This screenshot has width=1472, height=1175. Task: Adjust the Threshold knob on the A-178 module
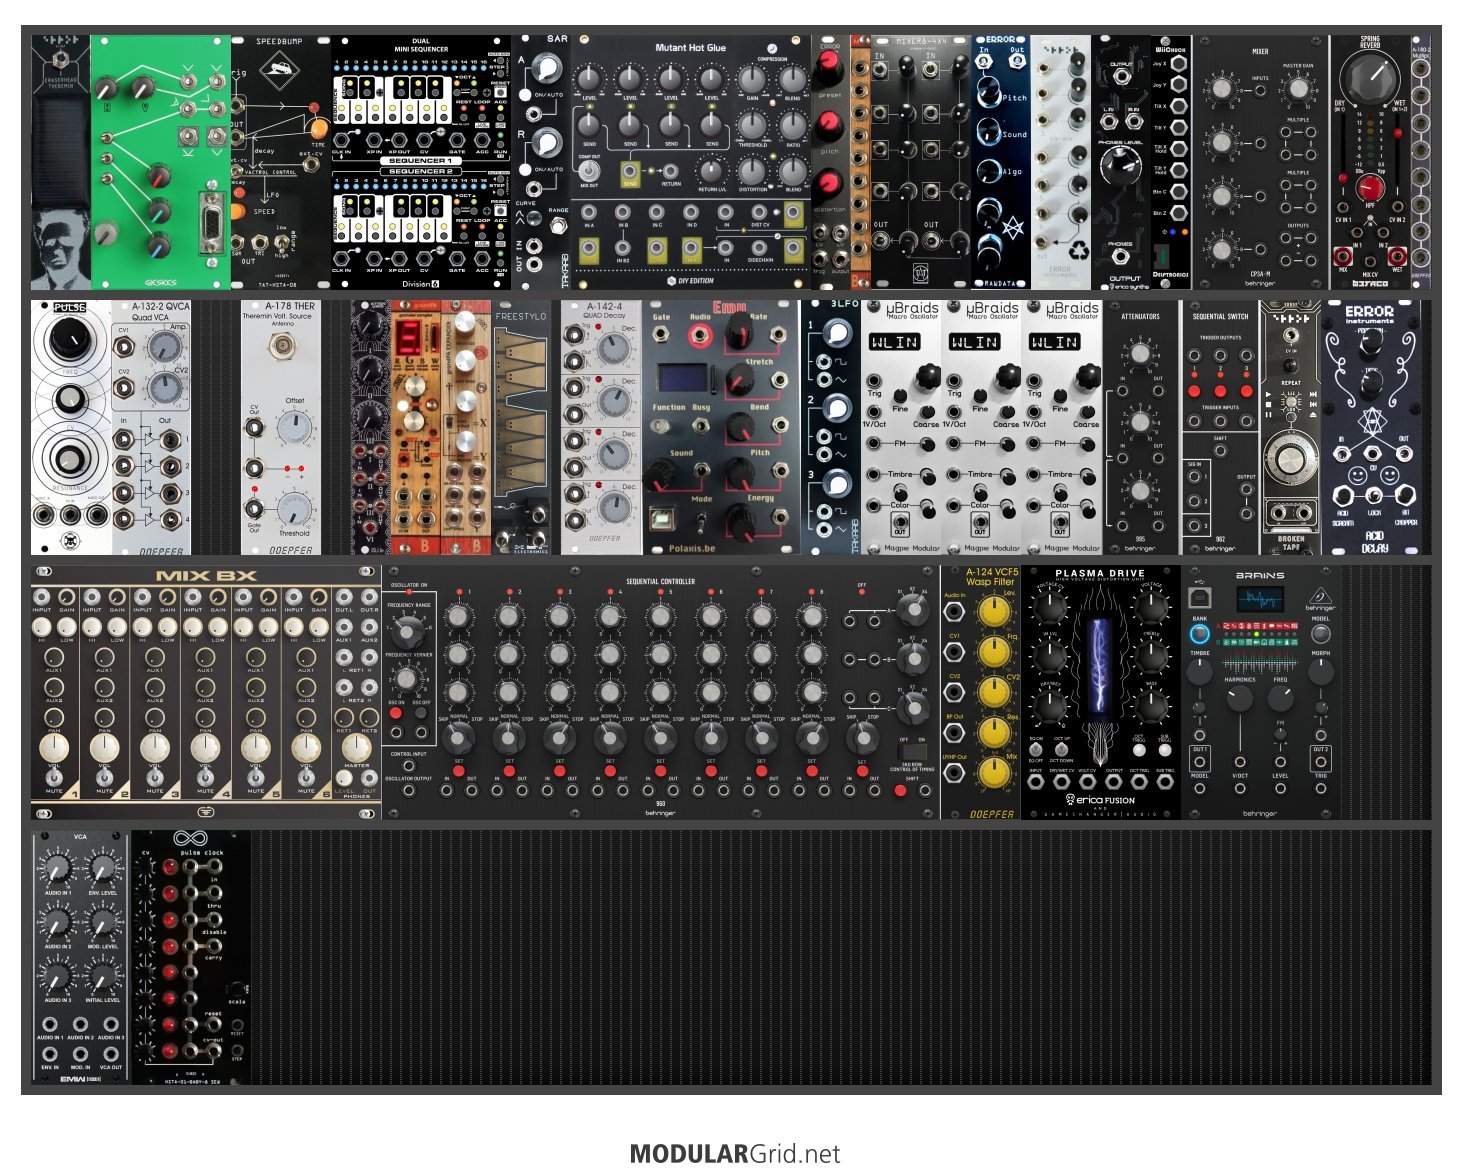[x=294, y=509]
